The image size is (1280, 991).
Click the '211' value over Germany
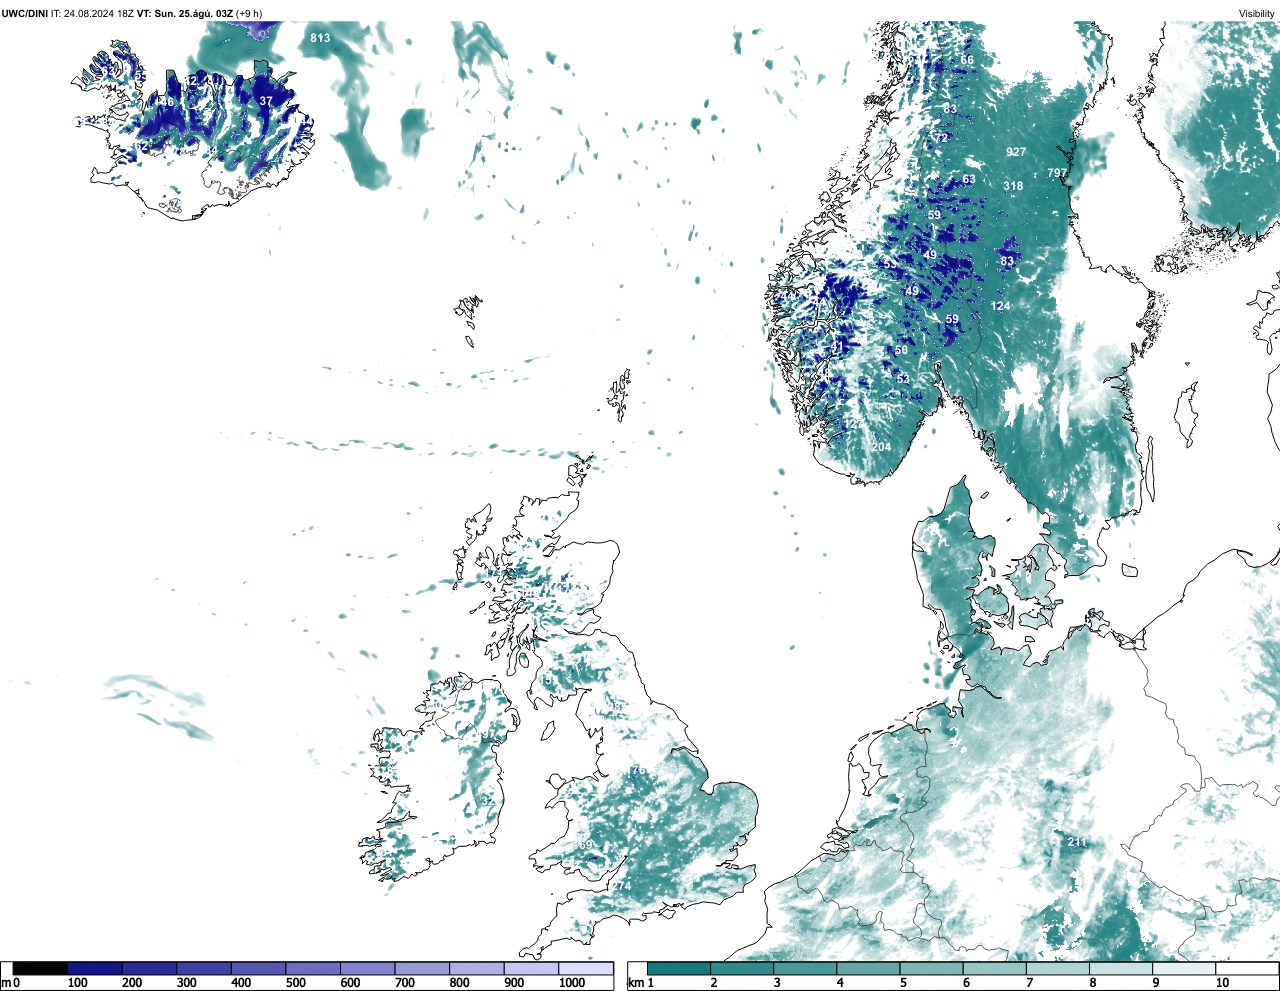[1076, 842]
